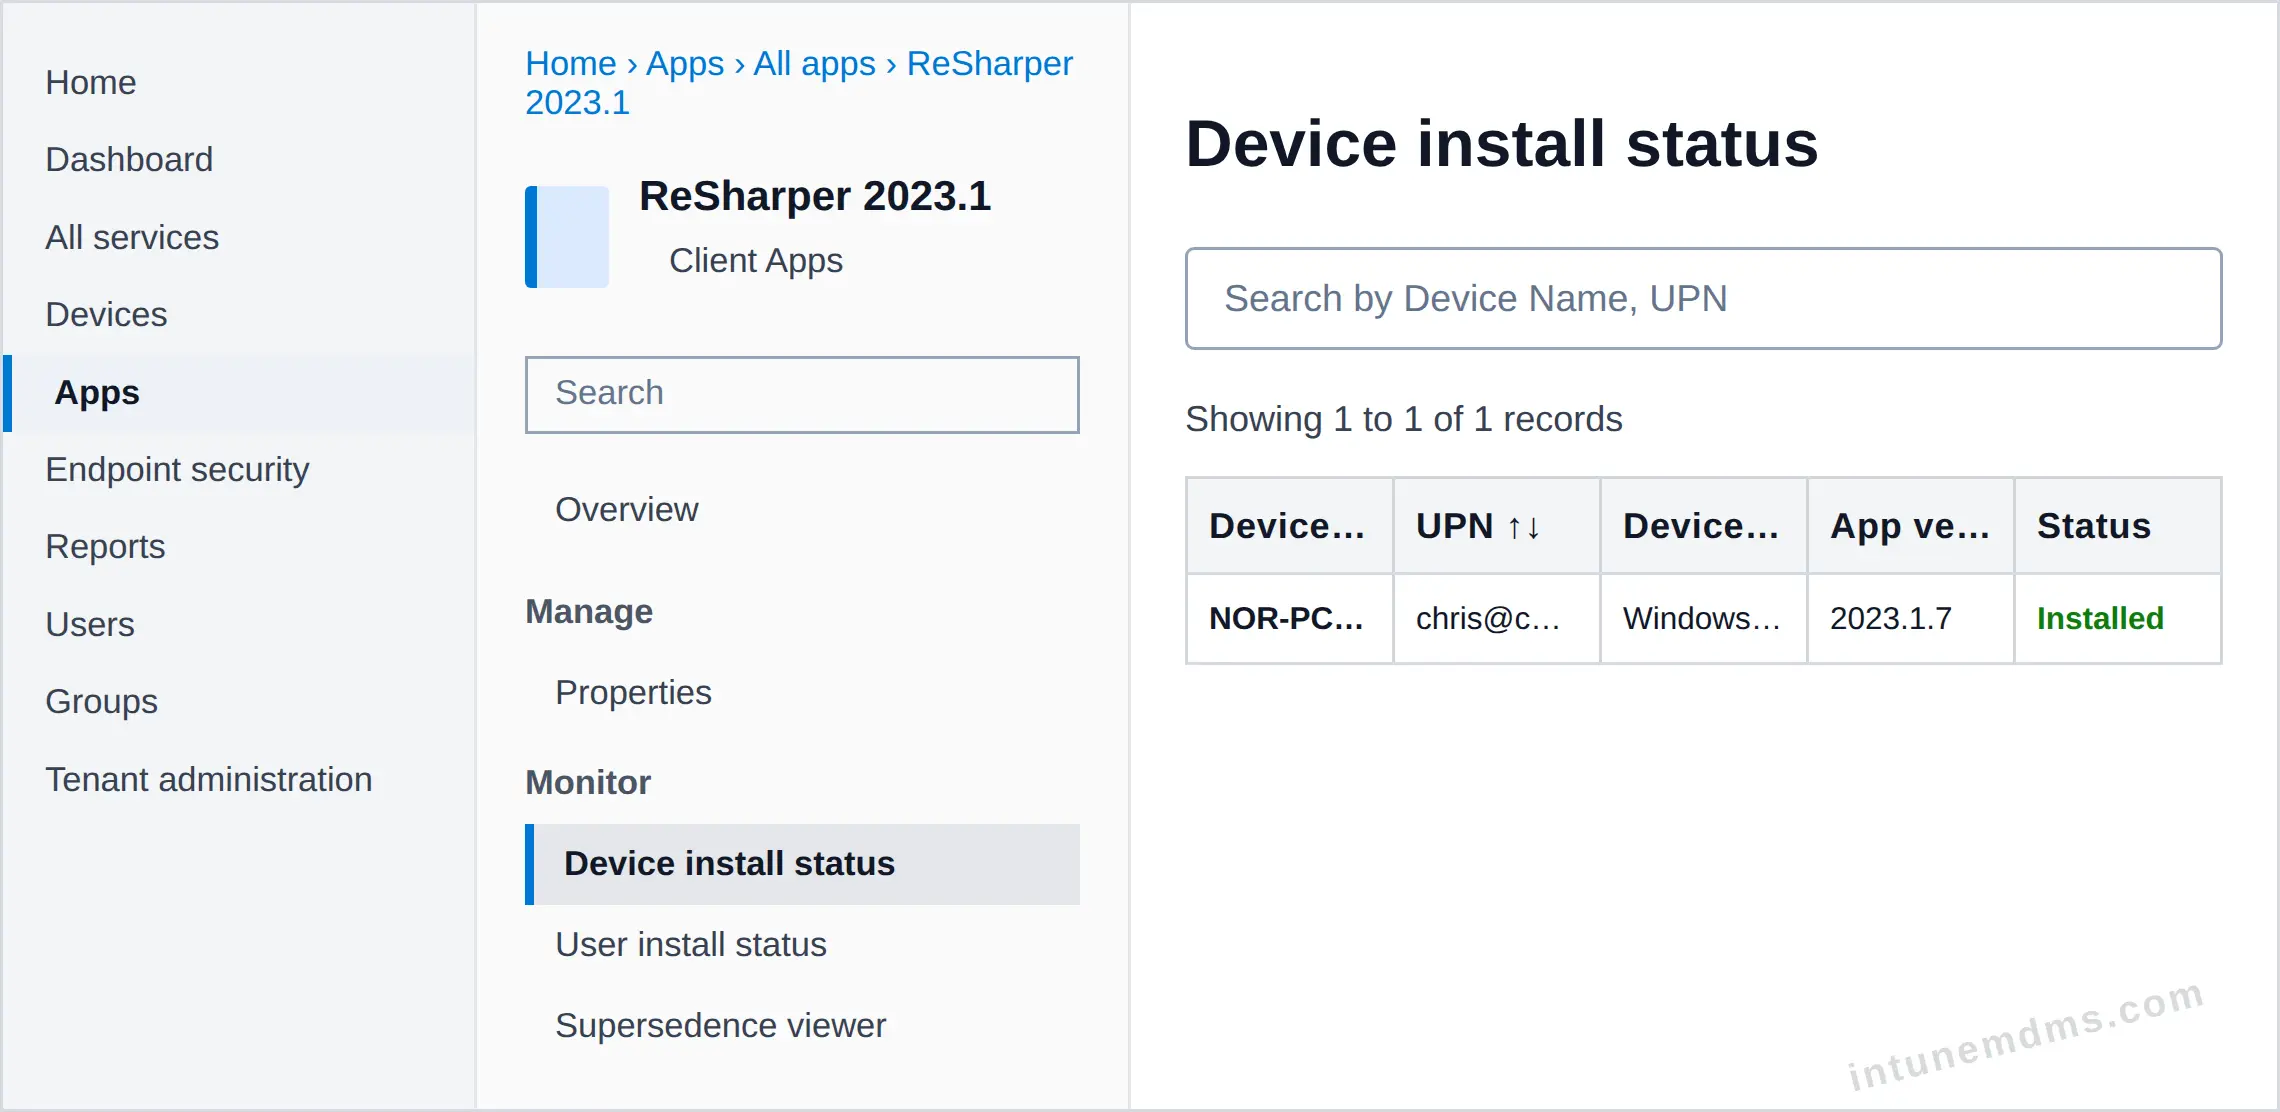Click the Device install status page heading
This screenshot has width=2280, height=1112.
point(1502,143)
